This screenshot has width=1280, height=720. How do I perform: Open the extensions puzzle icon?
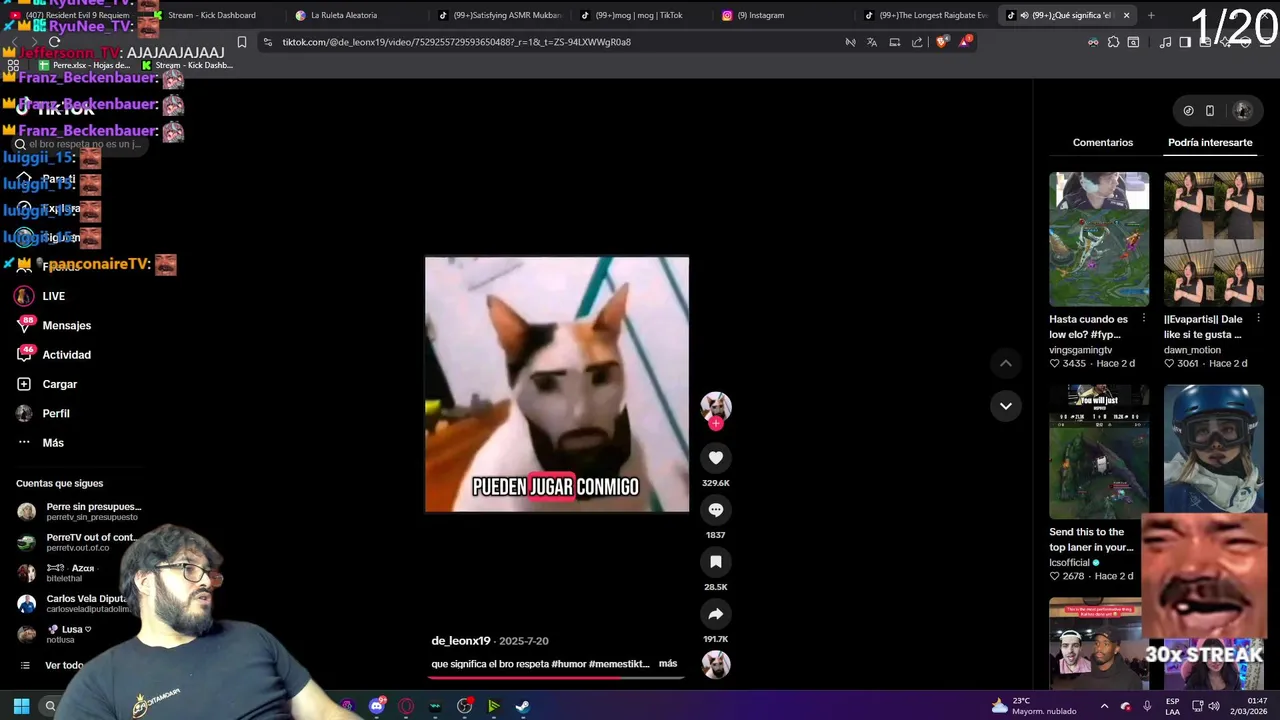1113,42
